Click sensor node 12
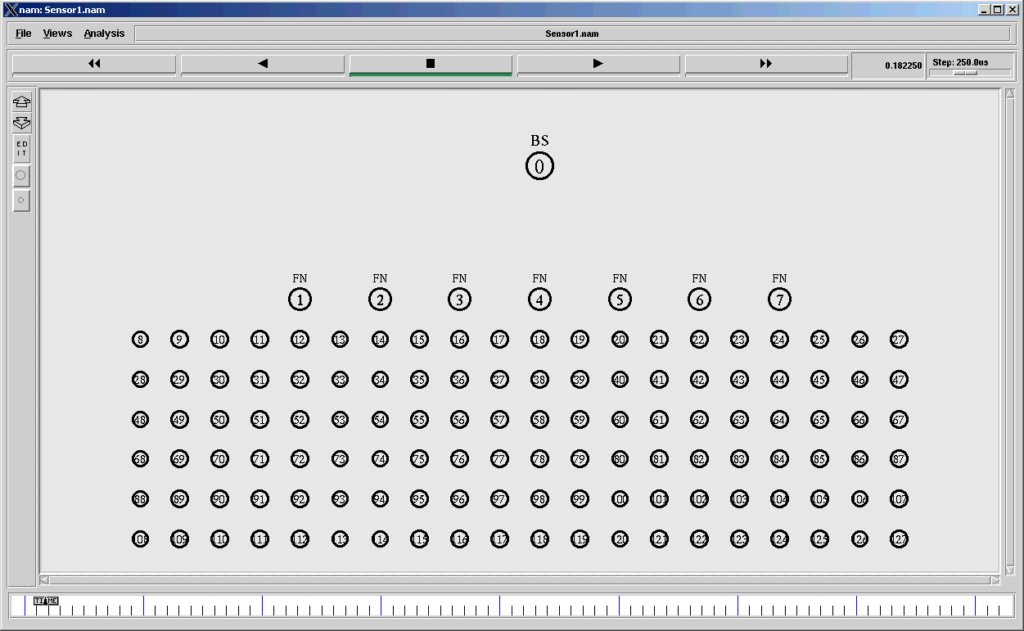 300,340
